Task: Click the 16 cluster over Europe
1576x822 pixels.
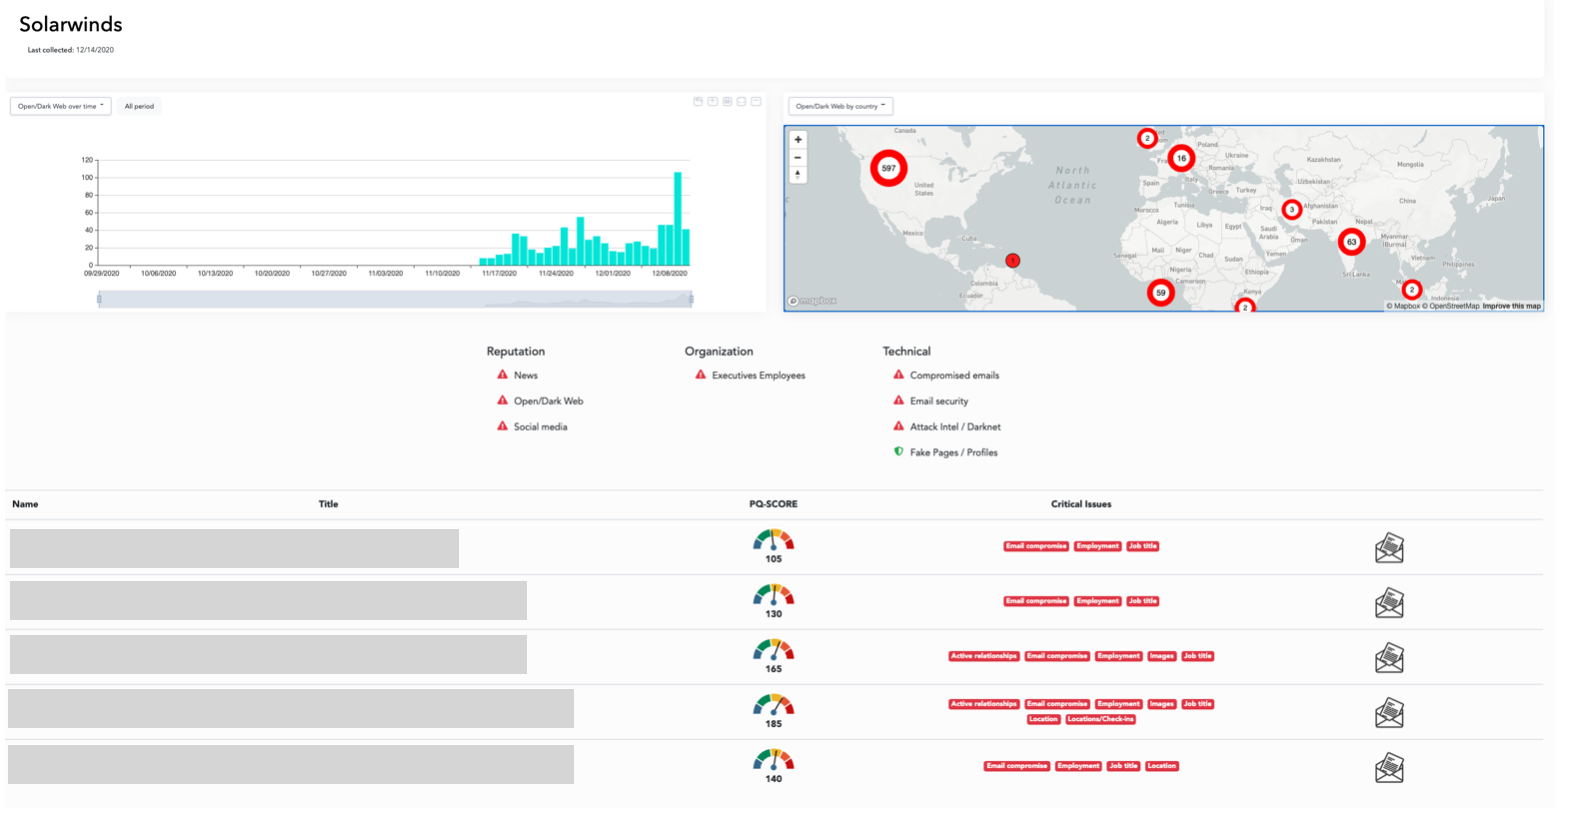Action: 1181,158
